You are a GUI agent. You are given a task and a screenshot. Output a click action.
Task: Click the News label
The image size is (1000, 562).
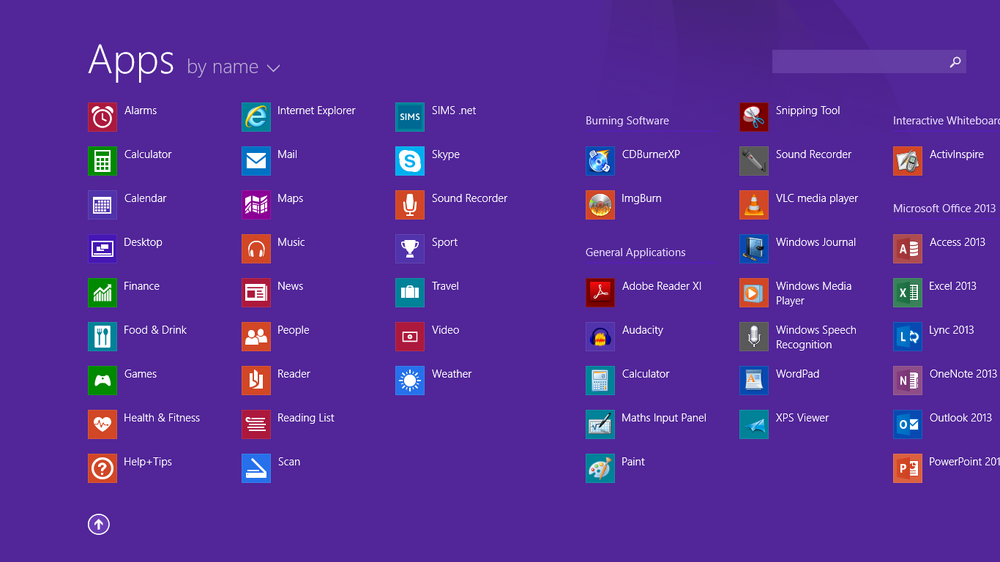290,286
